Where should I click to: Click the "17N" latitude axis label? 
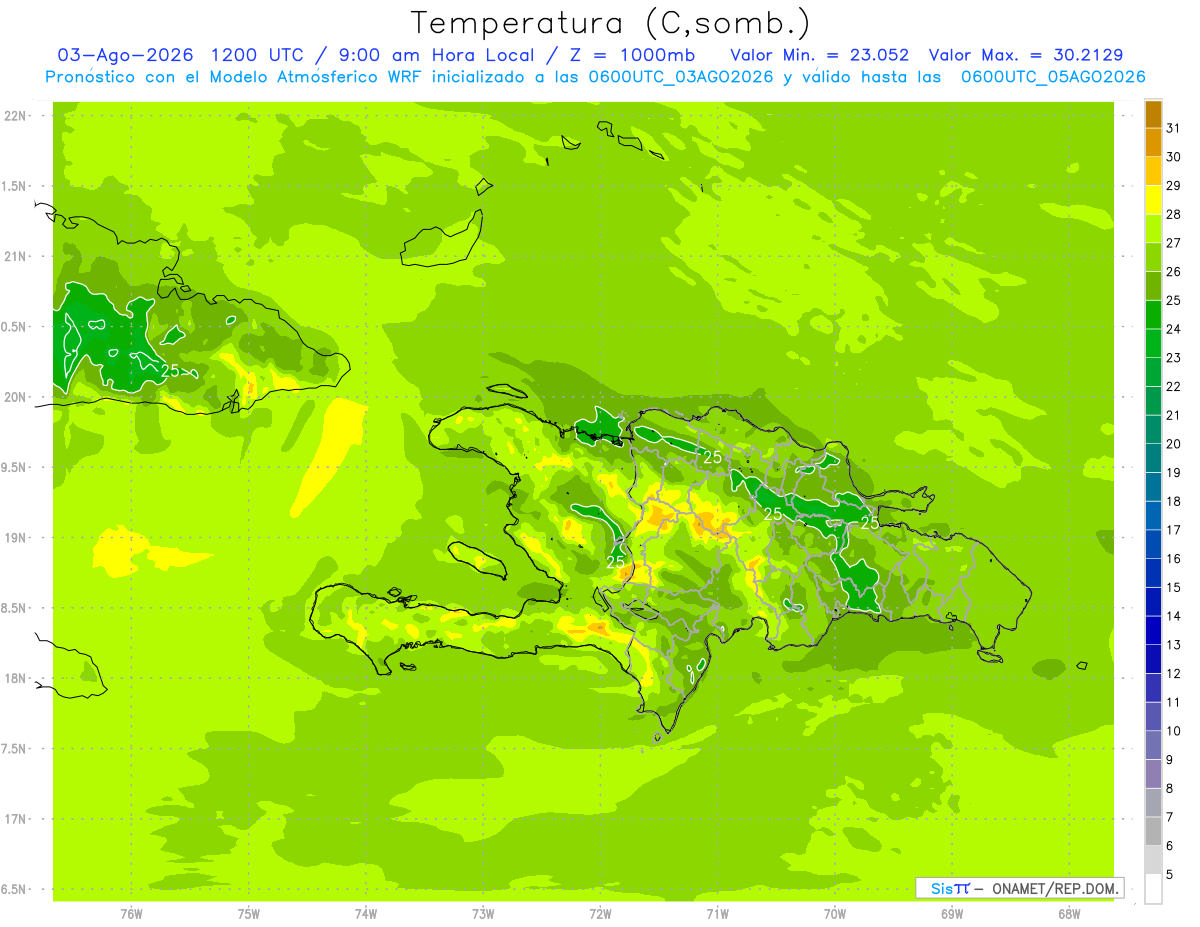click(15, 820)
